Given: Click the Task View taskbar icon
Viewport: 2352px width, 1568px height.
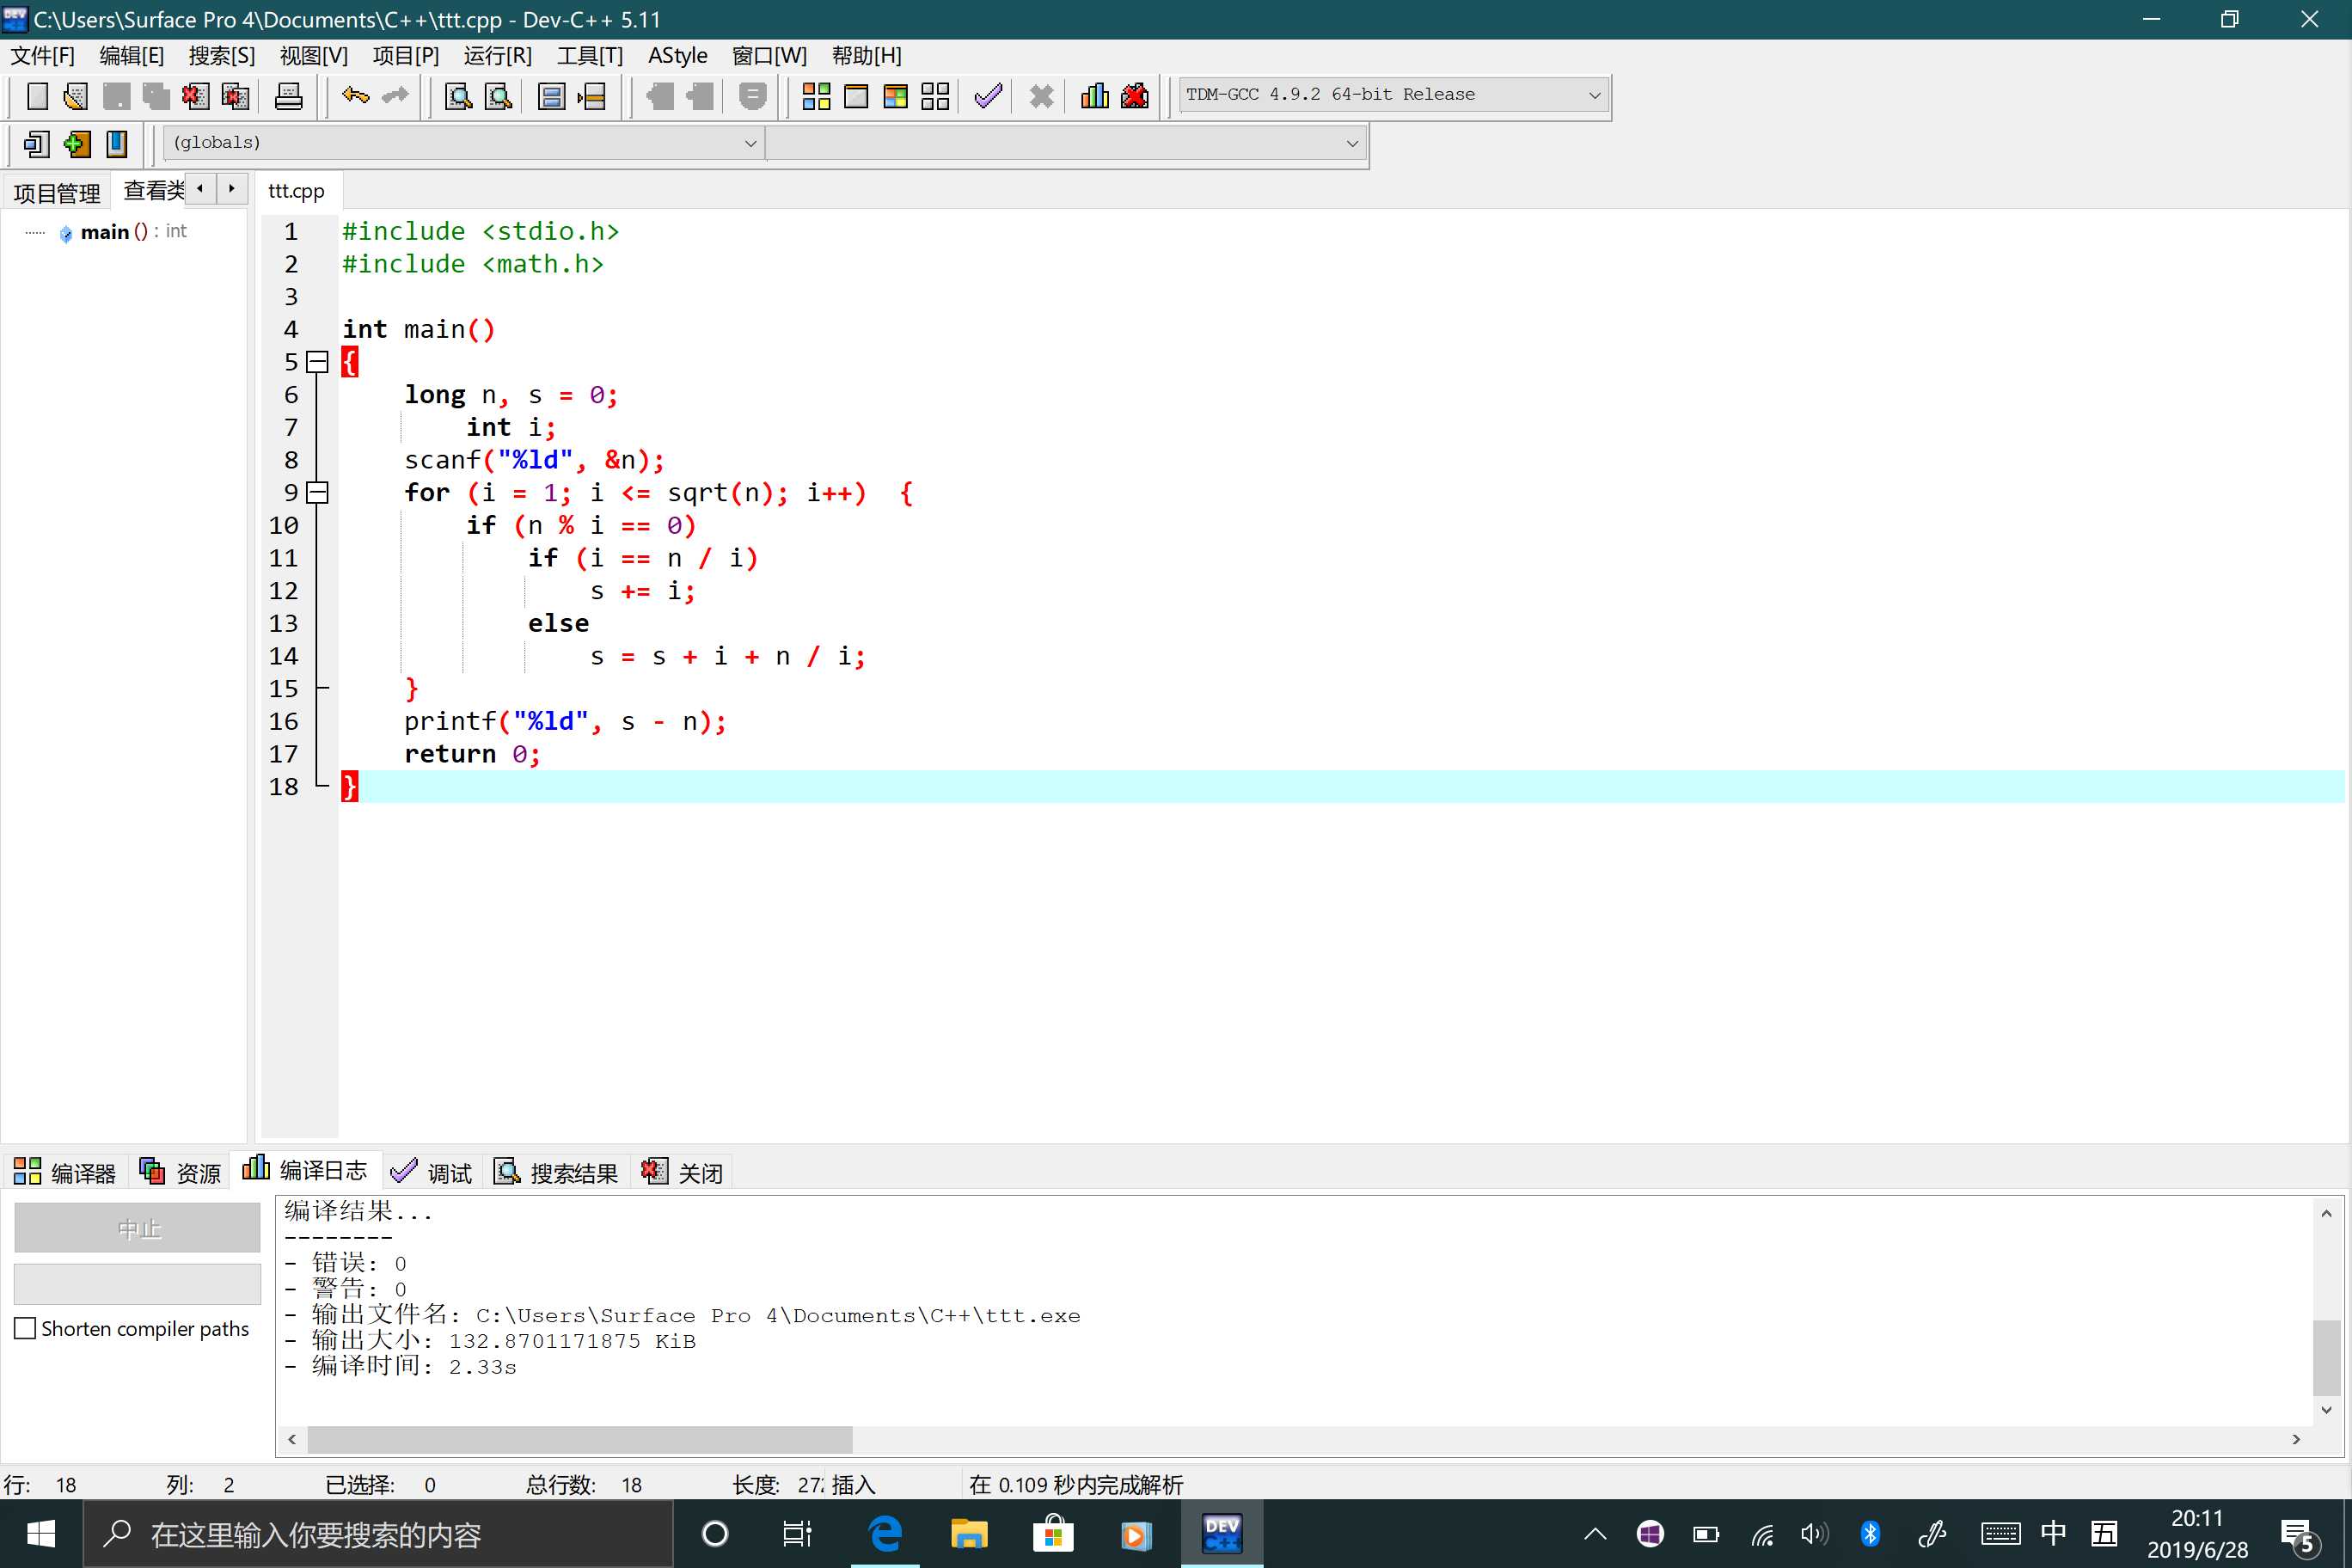Looking at the screenshot, I should click(797, 1534).
